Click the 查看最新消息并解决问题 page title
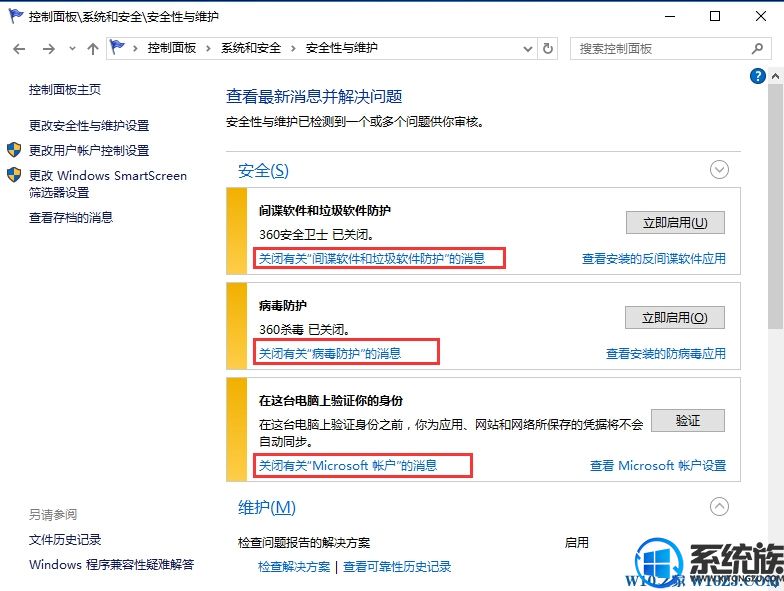Viewport: 784px width, 591px height. [x=314, y=96]
